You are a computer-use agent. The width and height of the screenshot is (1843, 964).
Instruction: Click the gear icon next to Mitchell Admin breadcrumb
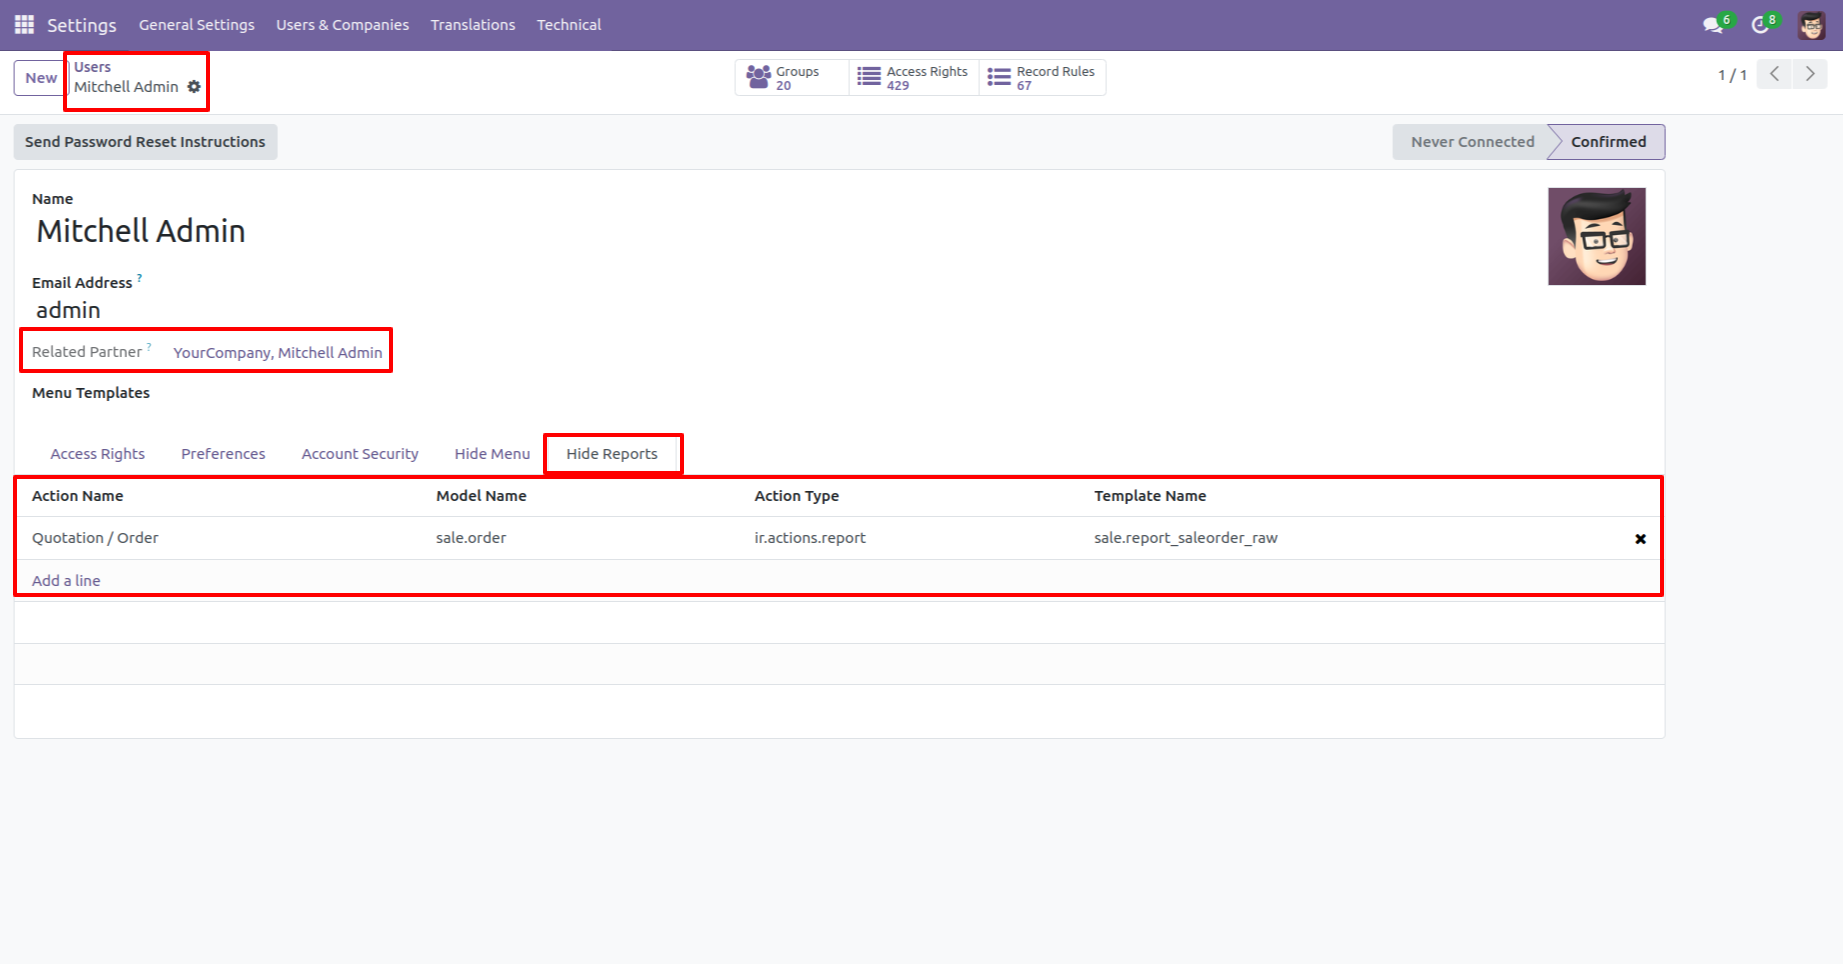tap(193, 87)
